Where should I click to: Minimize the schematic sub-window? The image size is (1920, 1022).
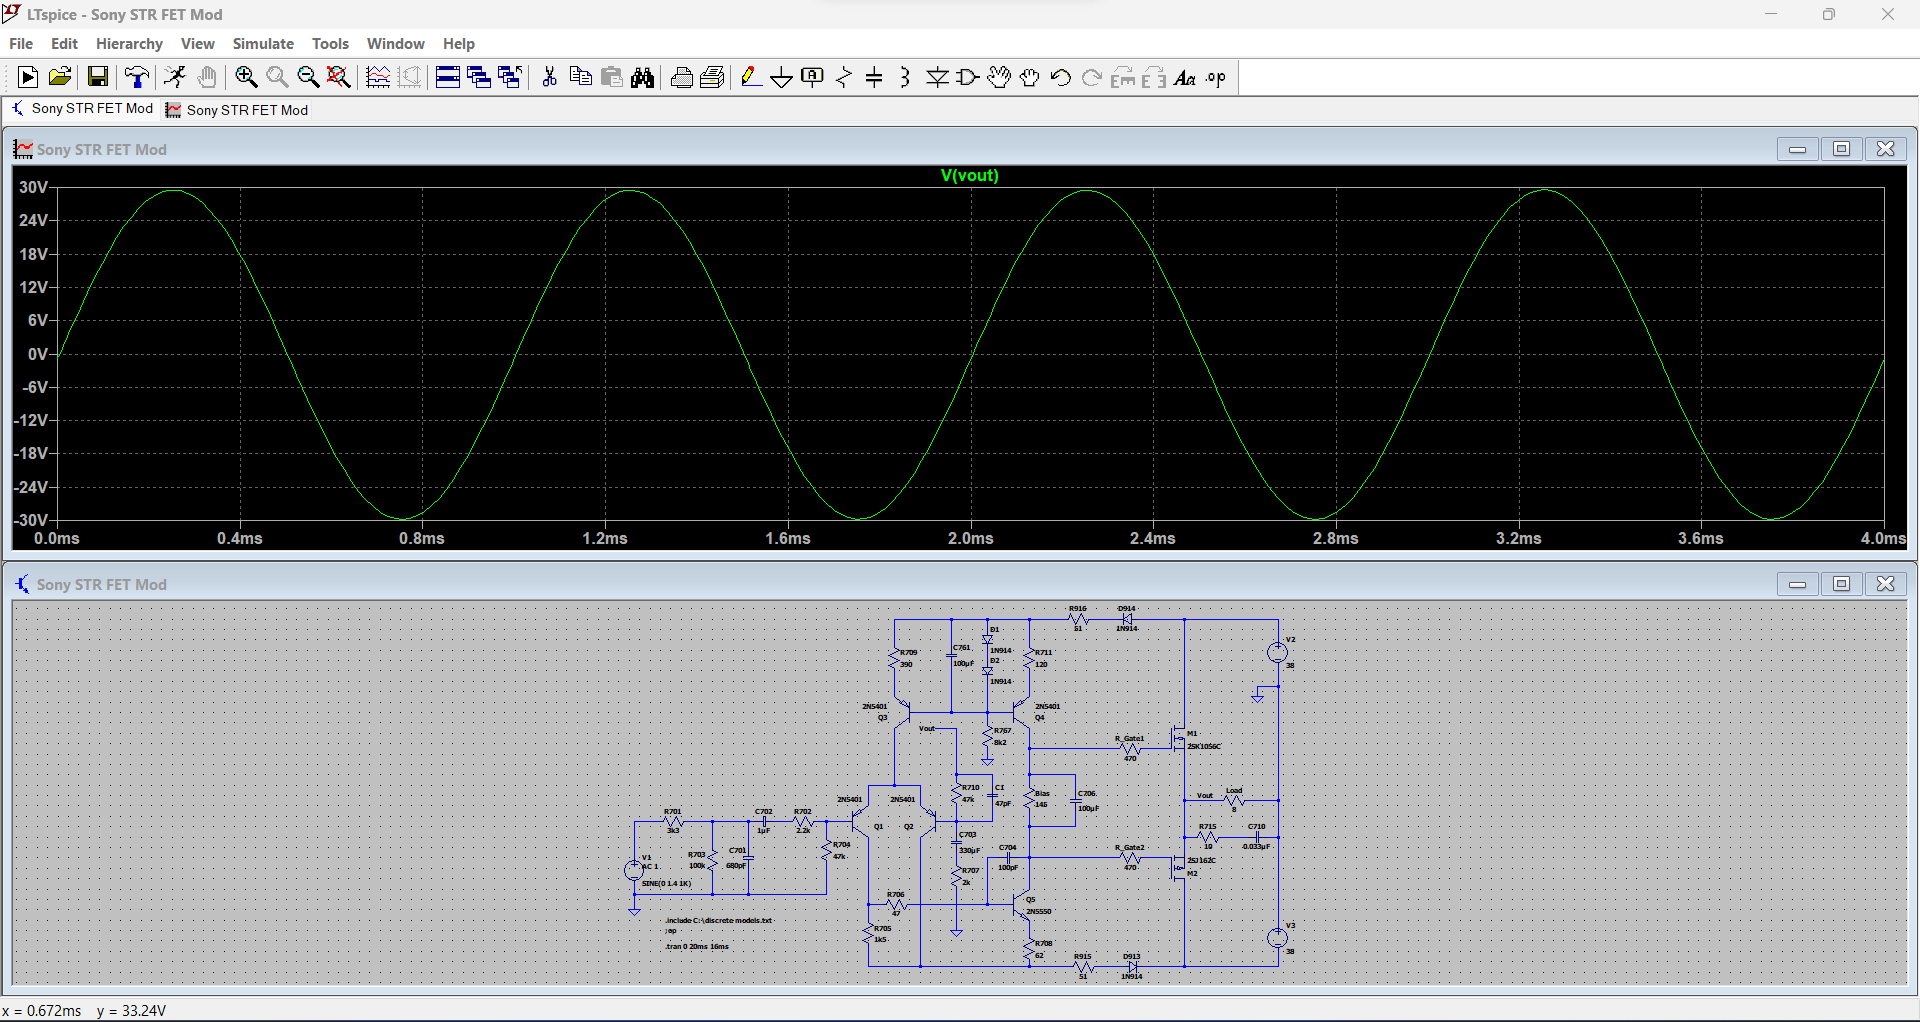click(x=1797, y=584)
